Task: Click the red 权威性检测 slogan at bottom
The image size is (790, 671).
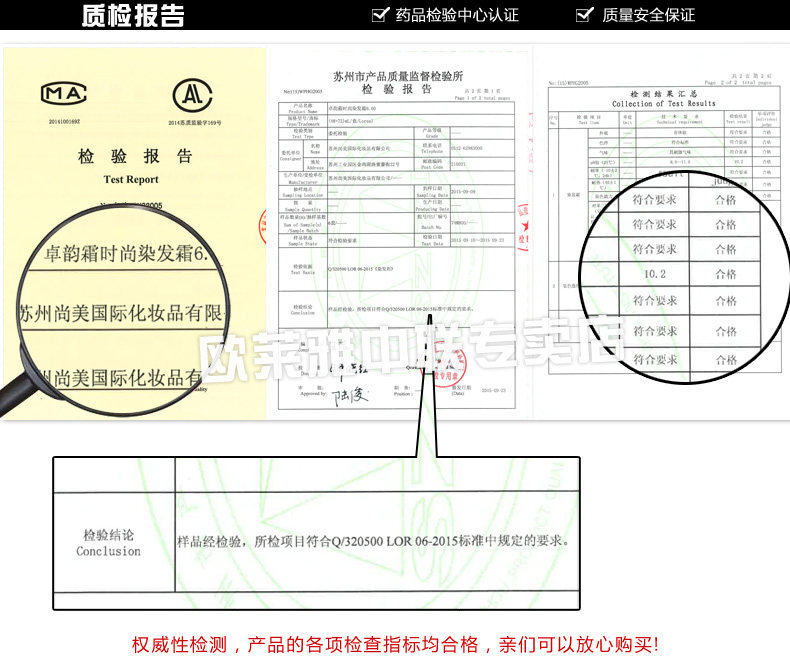Action: (x=396, y=645)
